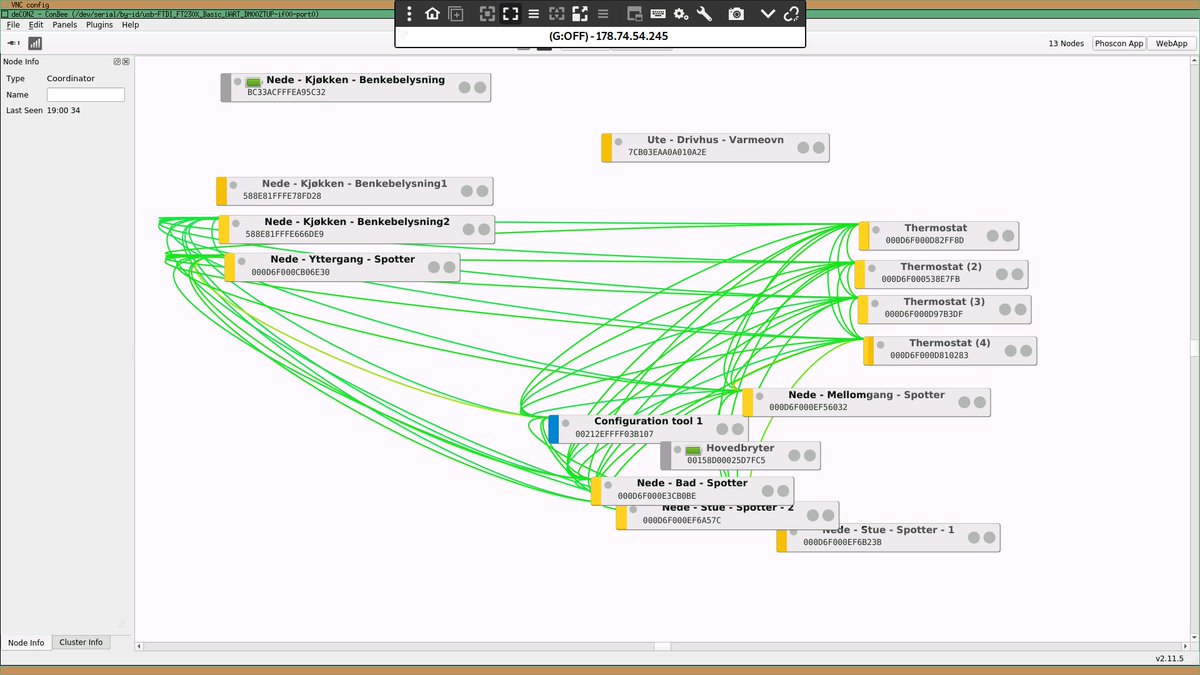Collapse the VNC toolbar with chevron icon

pyautogui.click(x=768, y=14)
